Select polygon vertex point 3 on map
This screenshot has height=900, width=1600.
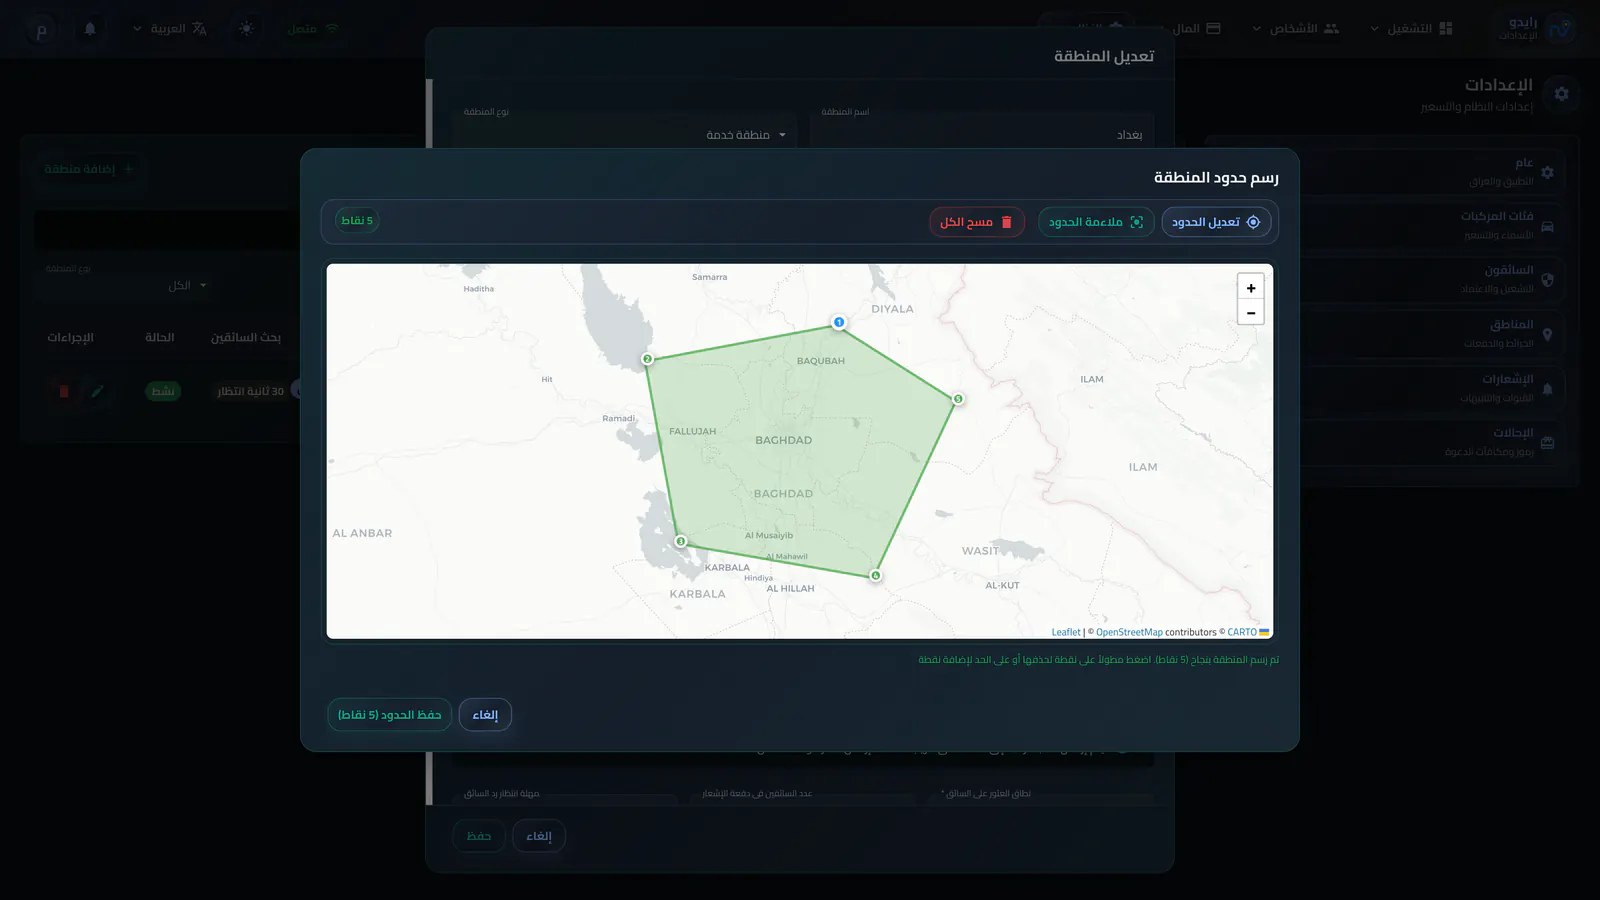[x=681, y=541]
